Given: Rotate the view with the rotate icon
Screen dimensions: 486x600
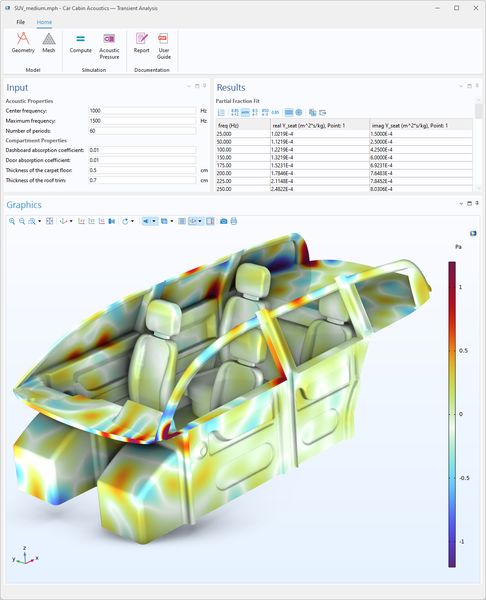Looking at the screenshot, I should pyautogui.click(x=125, y=221).
